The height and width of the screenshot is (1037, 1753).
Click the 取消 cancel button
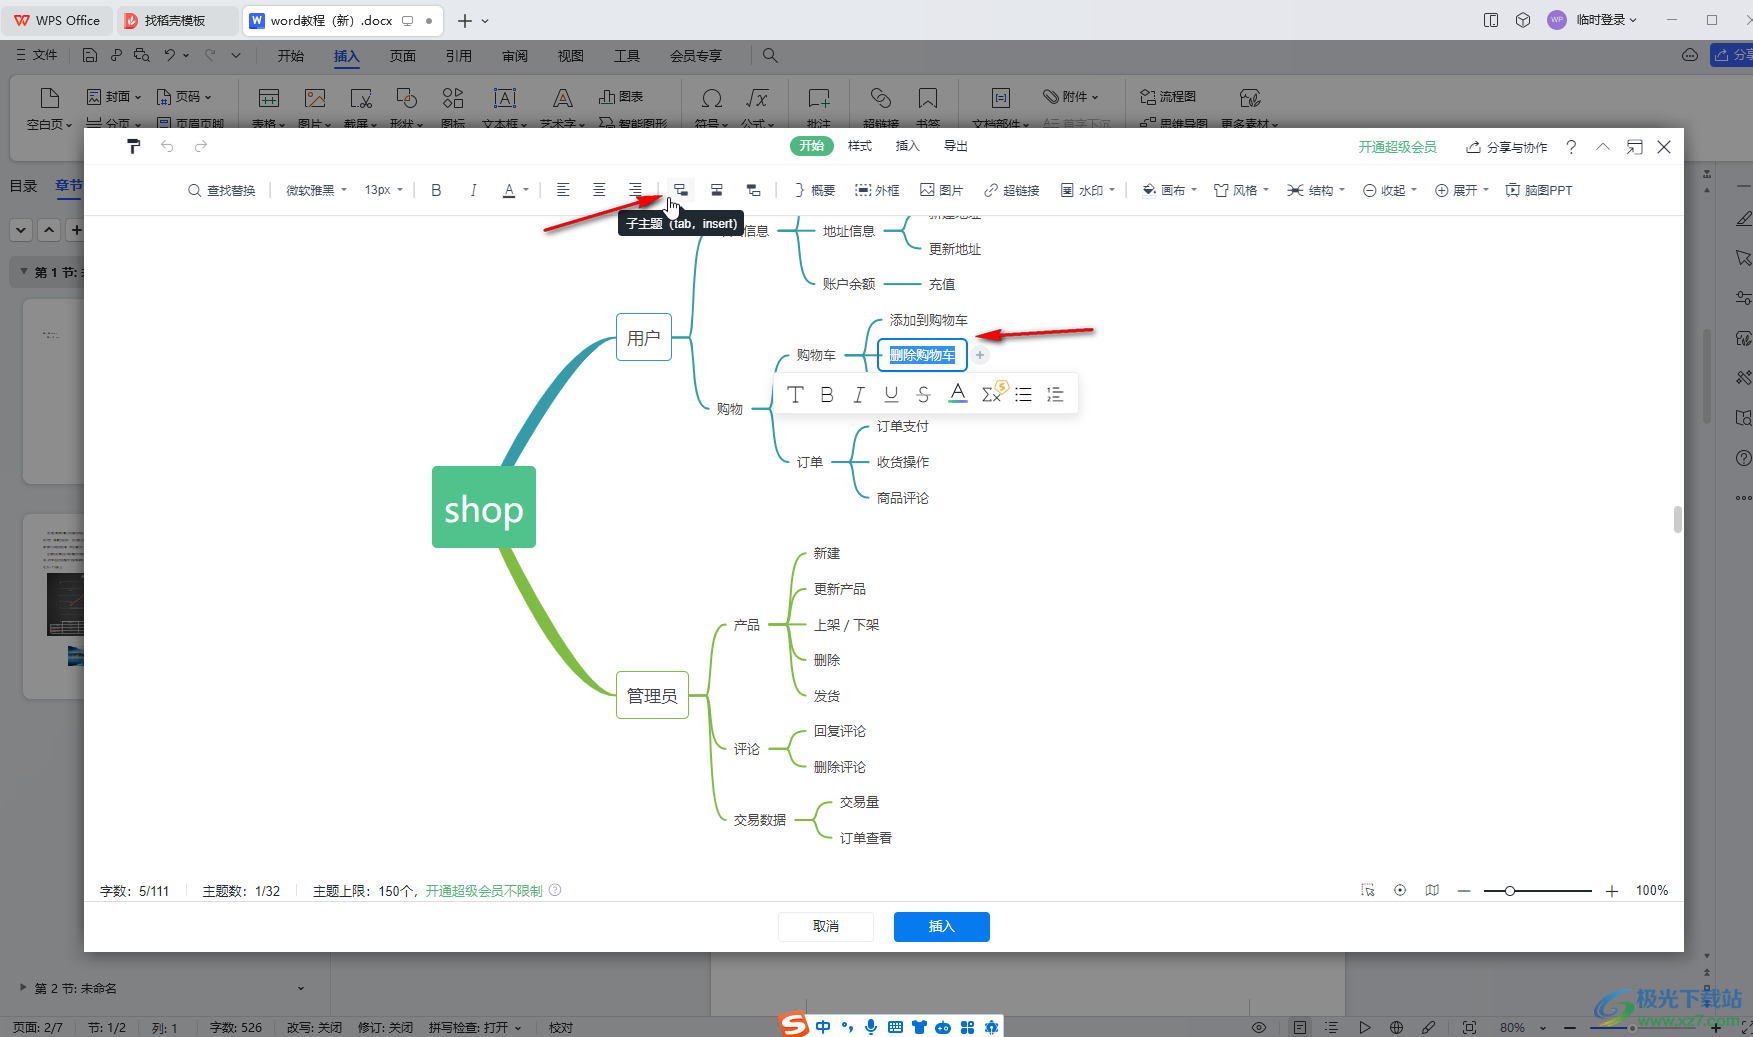coord(826,926)
